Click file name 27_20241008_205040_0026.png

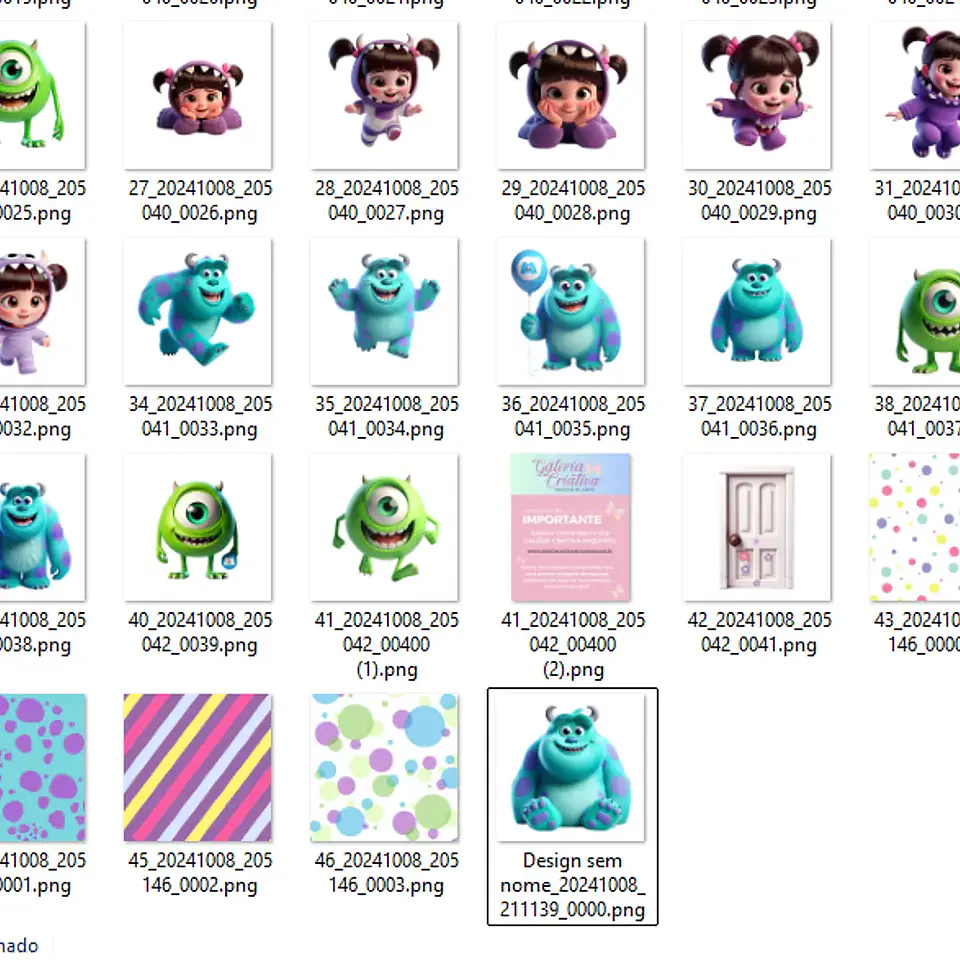[200, 201]
